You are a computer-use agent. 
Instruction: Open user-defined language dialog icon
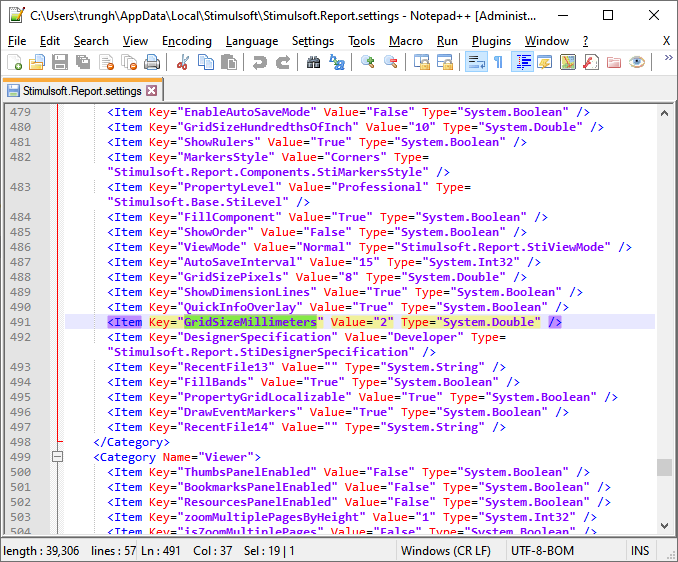click(x=545, y=62)
